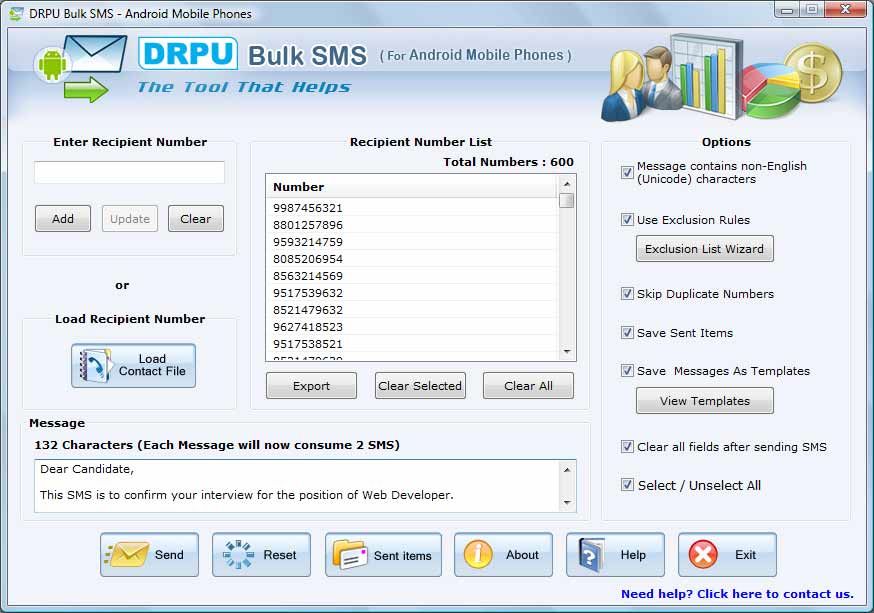Viewport: 874px width, 613px height.
Task: Click the disabled Update button
Action: [x=130, y=218]
